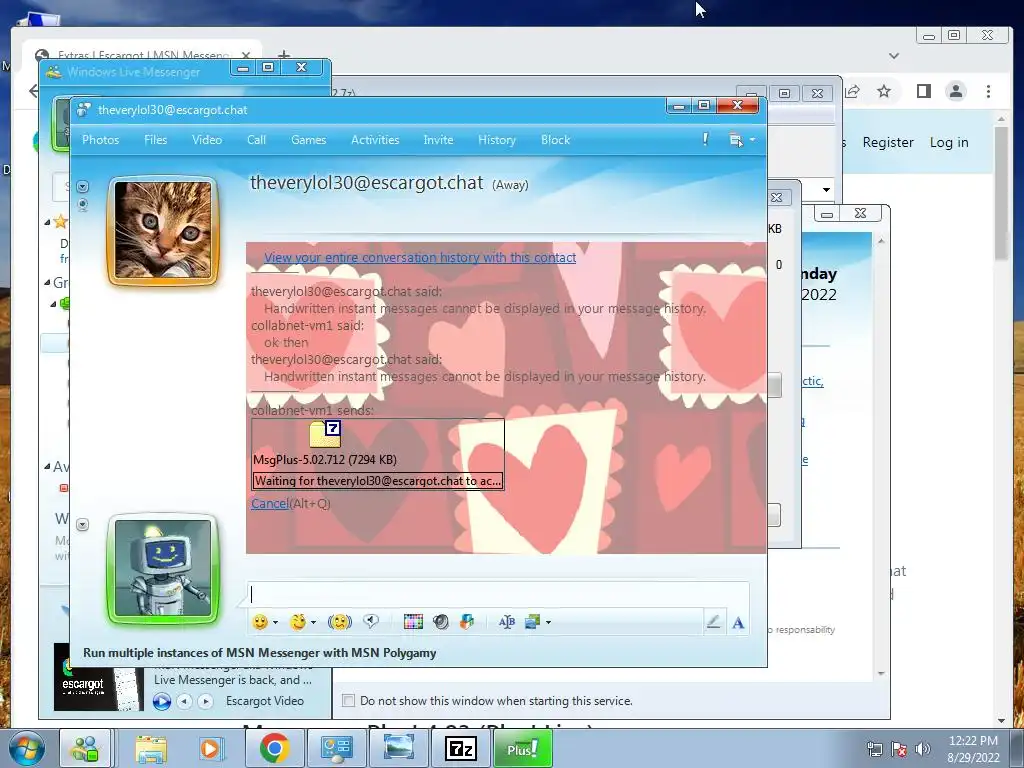The image size is (1024, 768).
Task: Go to next Escargot video
Action: click(206, 701)
